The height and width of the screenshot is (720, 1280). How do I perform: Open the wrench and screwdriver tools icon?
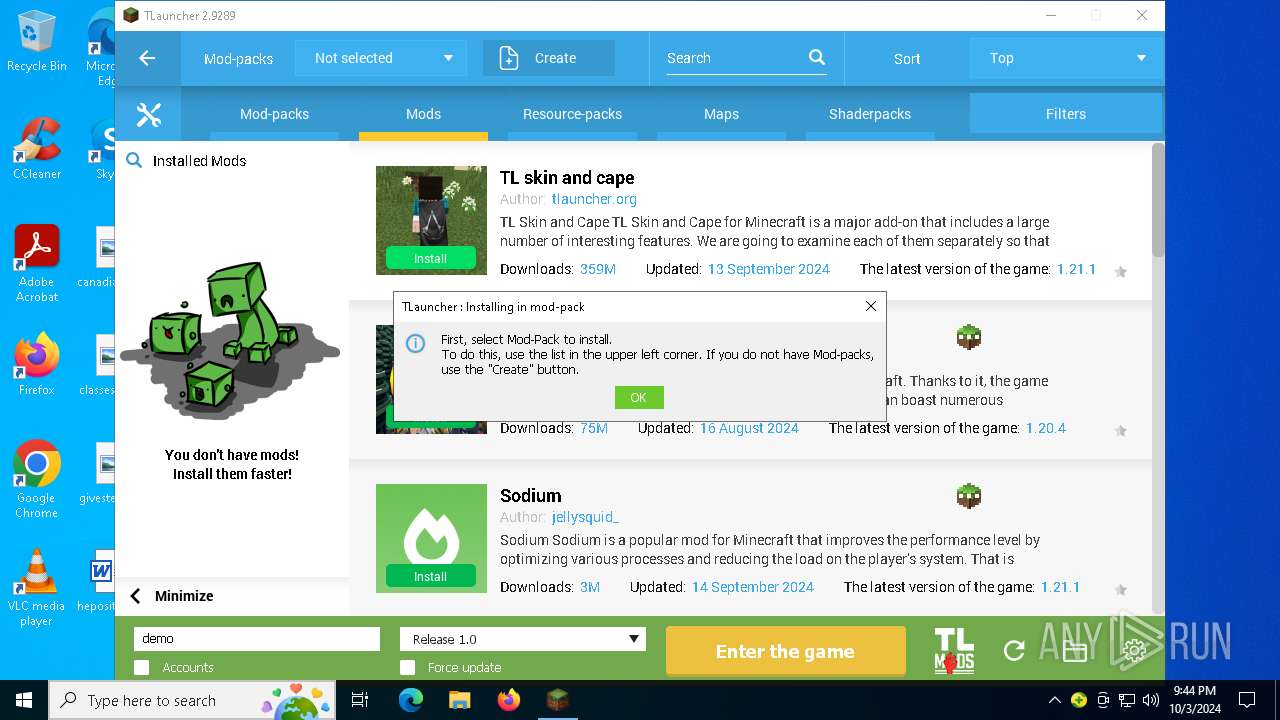click(x=149, y=115)
